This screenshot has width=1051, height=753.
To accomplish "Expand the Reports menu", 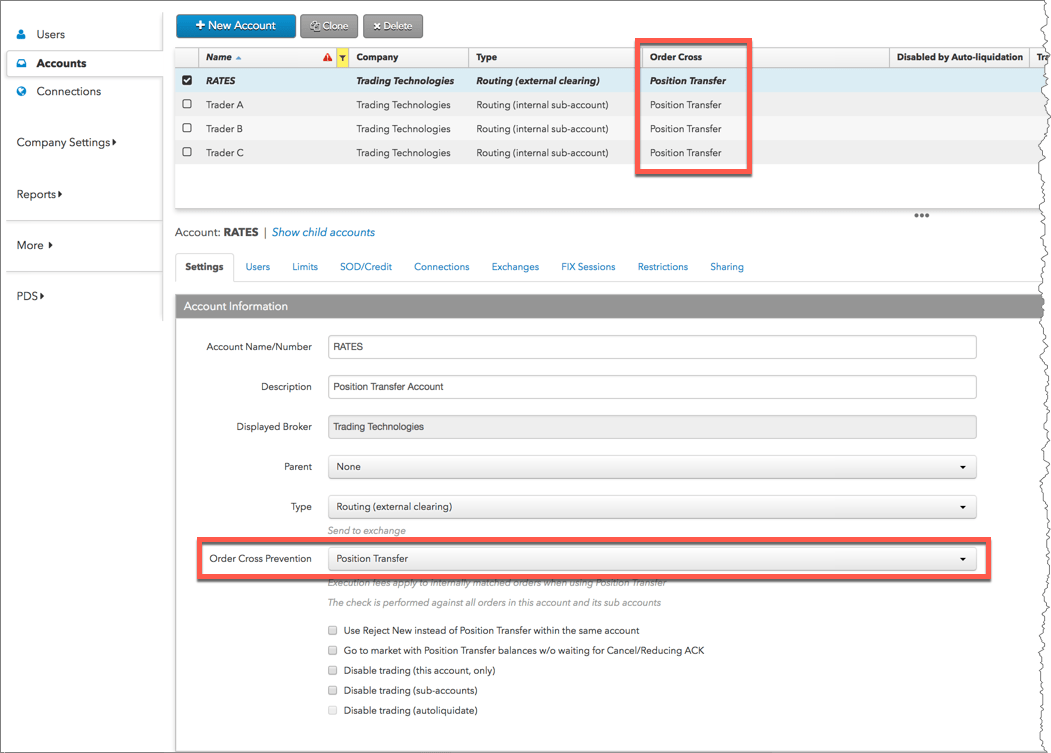I will pyautogui.click(x=40, y=194).
